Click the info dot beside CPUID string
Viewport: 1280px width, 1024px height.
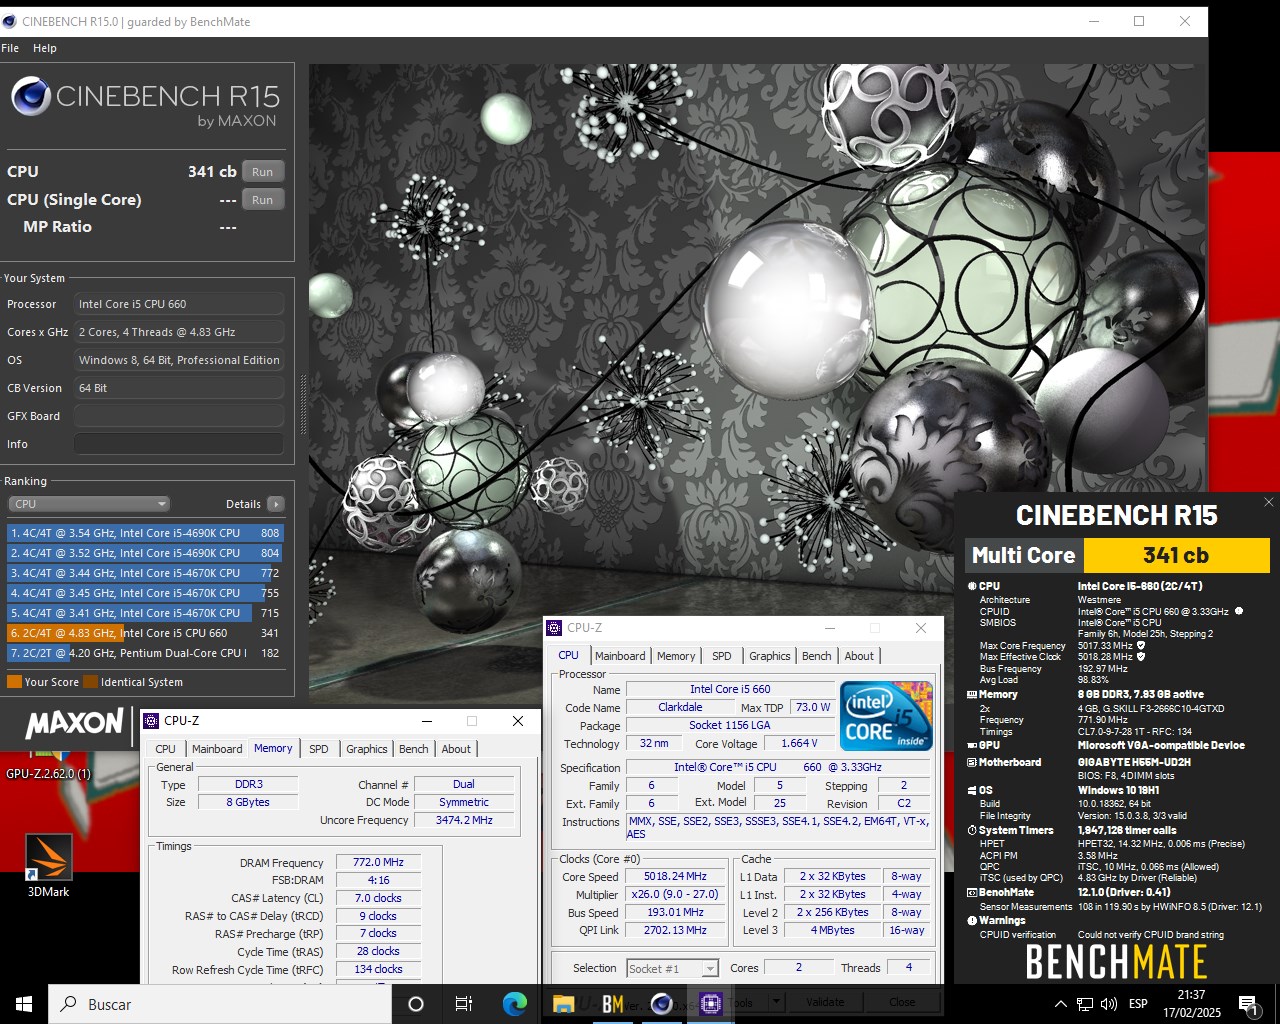click(x=1239, y=611)
